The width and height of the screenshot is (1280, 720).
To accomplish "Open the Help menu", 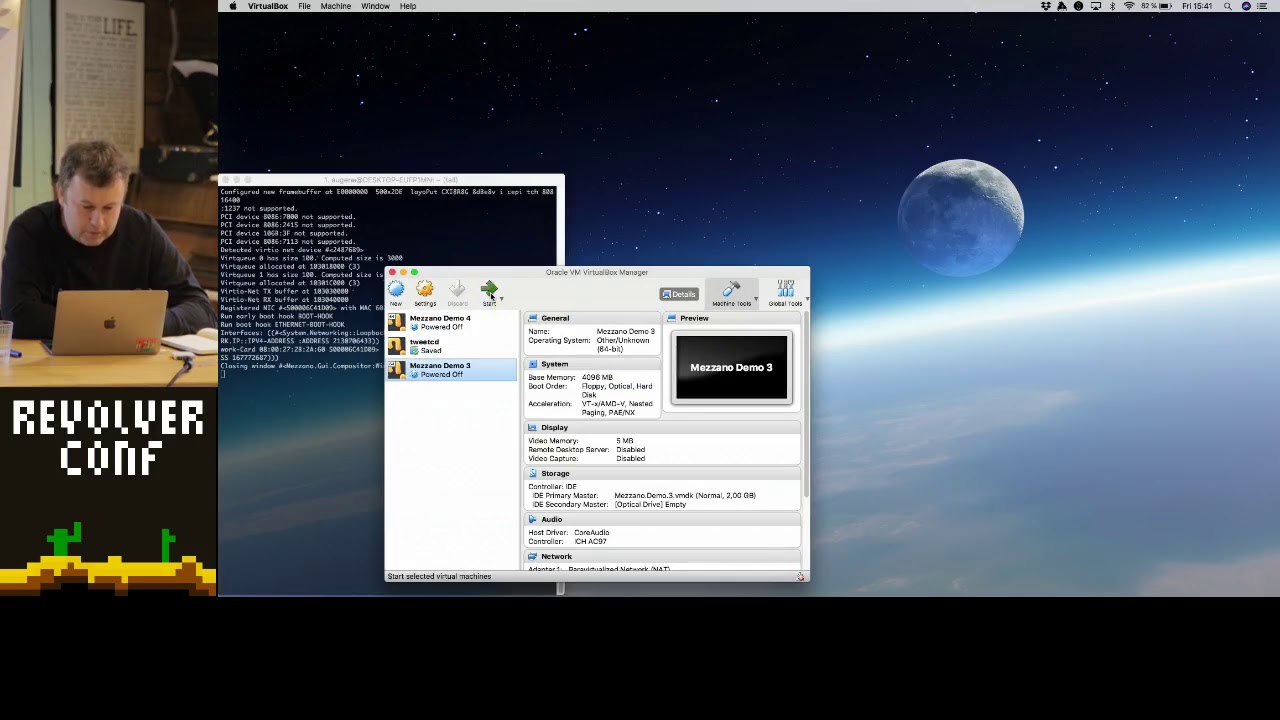I will point(408,6).
